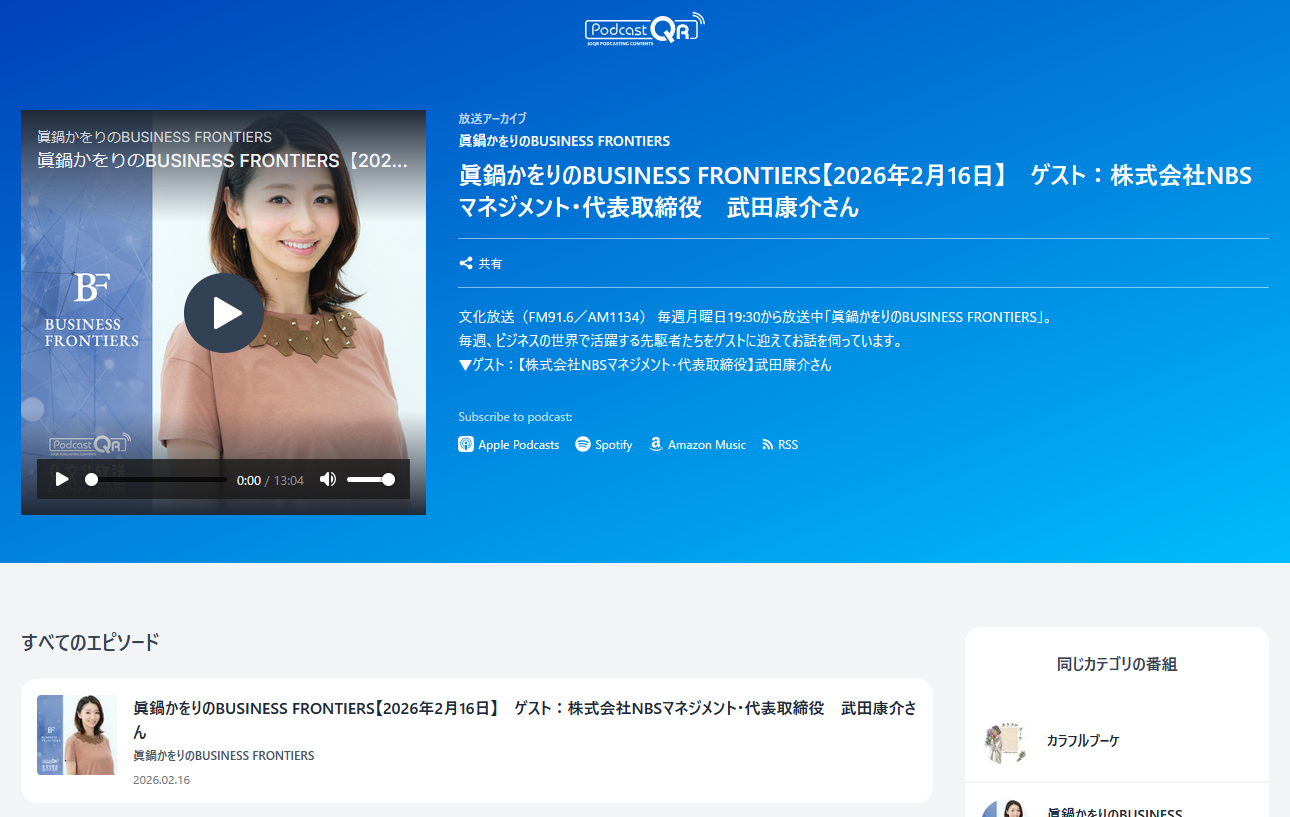Viewport: 1290px width, 817px height.
Task: Open the Spotify icon link
Action: [583, 444]
